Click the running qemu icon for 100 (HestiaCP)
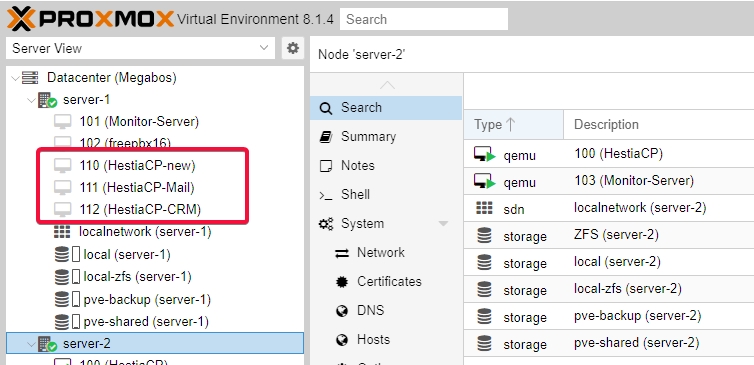Screen dimensions: 754x365 (485, 154)
